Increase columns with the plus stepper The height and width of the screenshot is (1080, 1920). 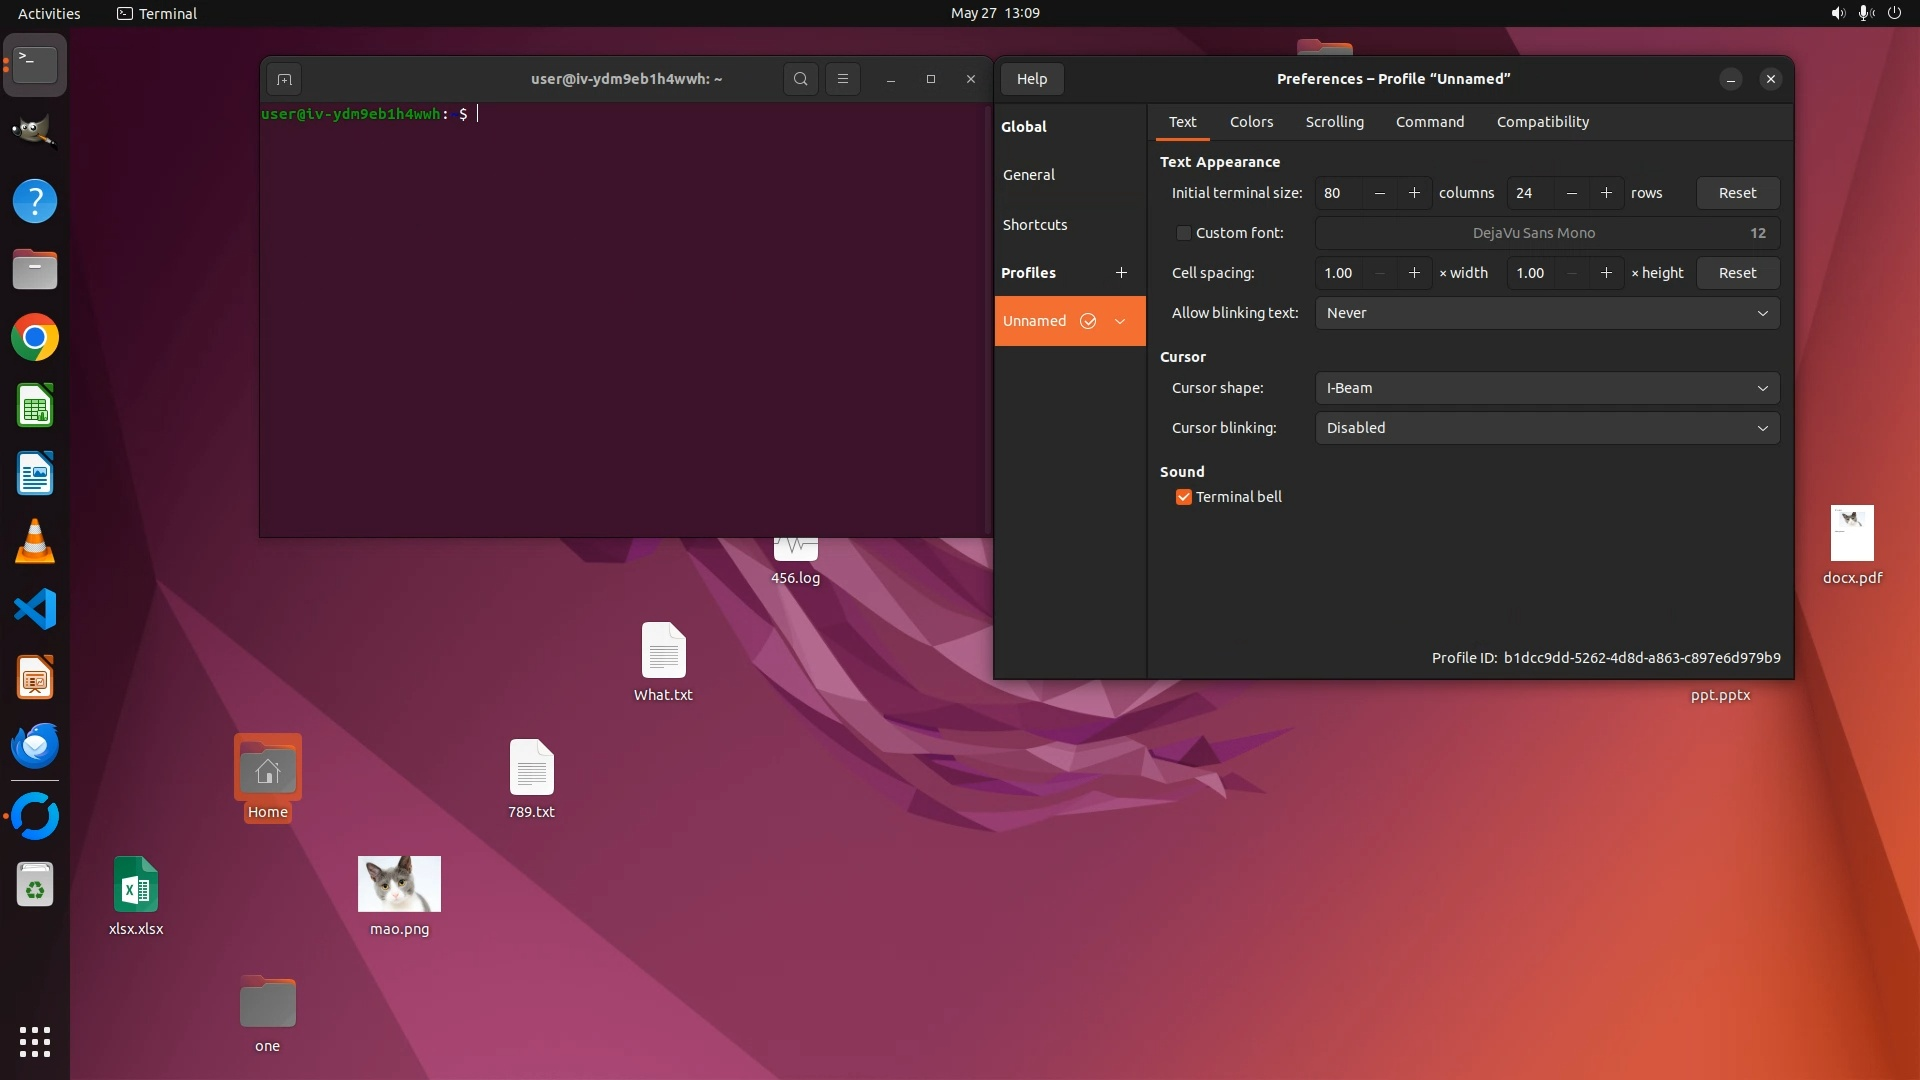pyautogui.click(x=1414, y=193)
